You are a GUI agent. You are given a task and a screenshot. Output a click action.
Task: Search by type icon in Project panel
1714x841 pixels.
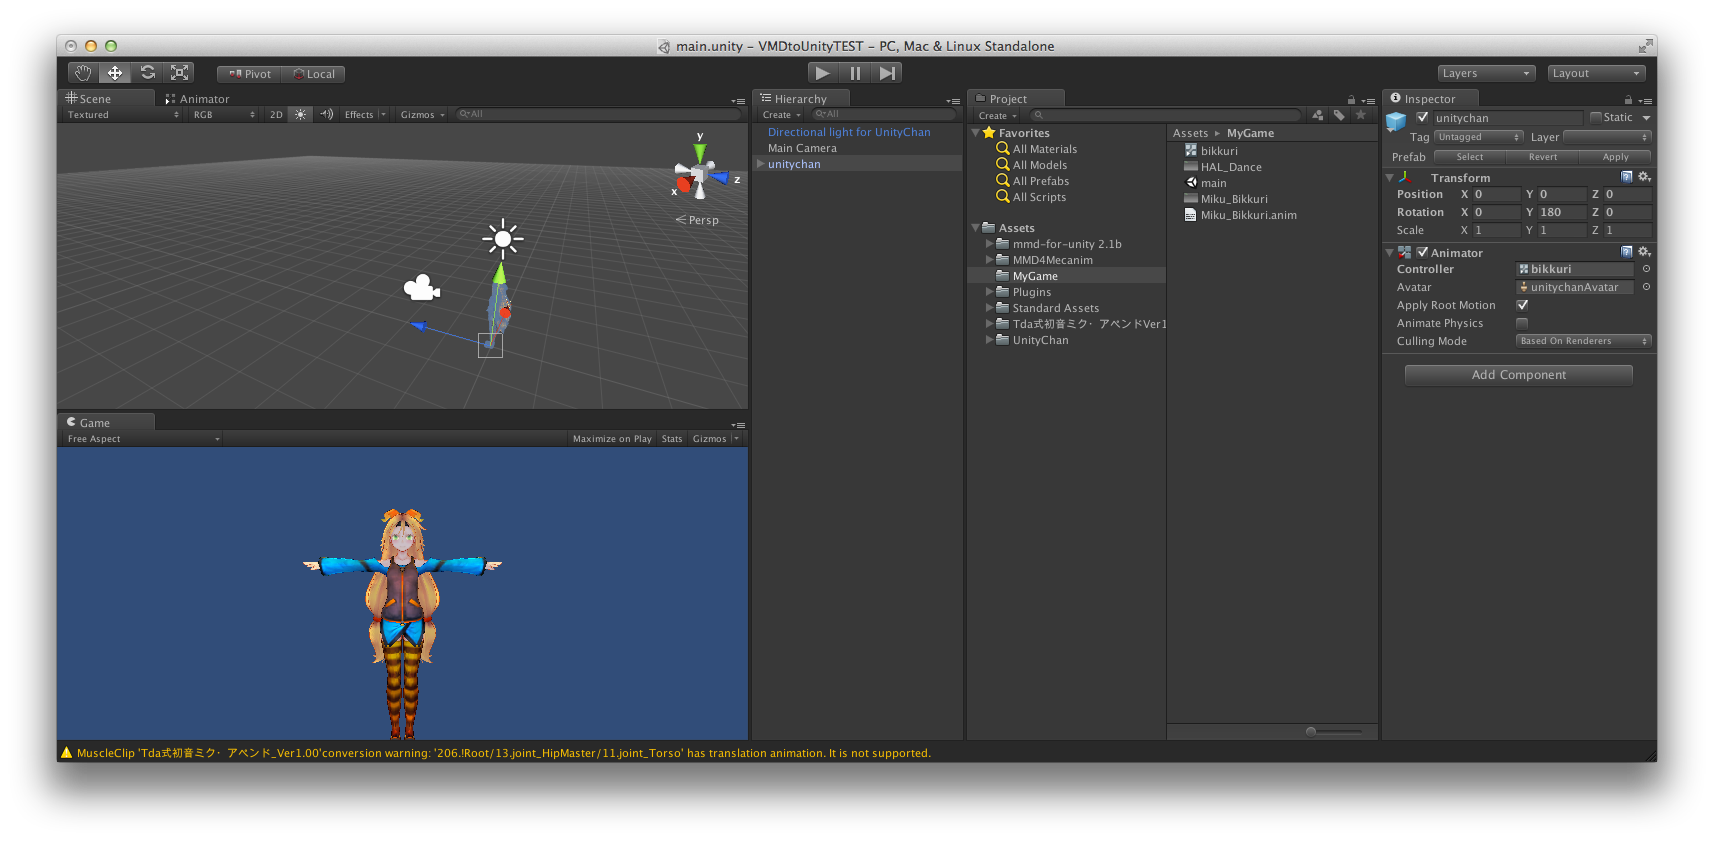coord(1318,115)
